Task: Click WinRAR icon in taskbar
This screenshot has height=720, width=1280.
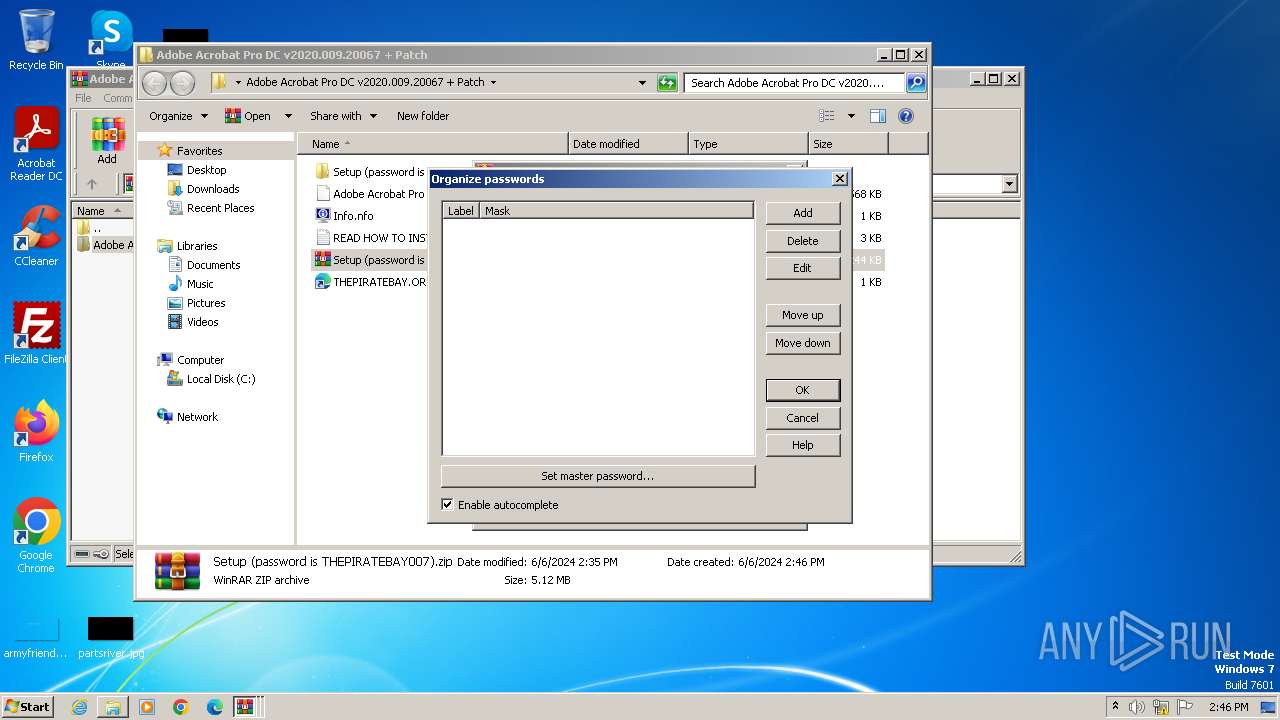Action: (245, 707)
